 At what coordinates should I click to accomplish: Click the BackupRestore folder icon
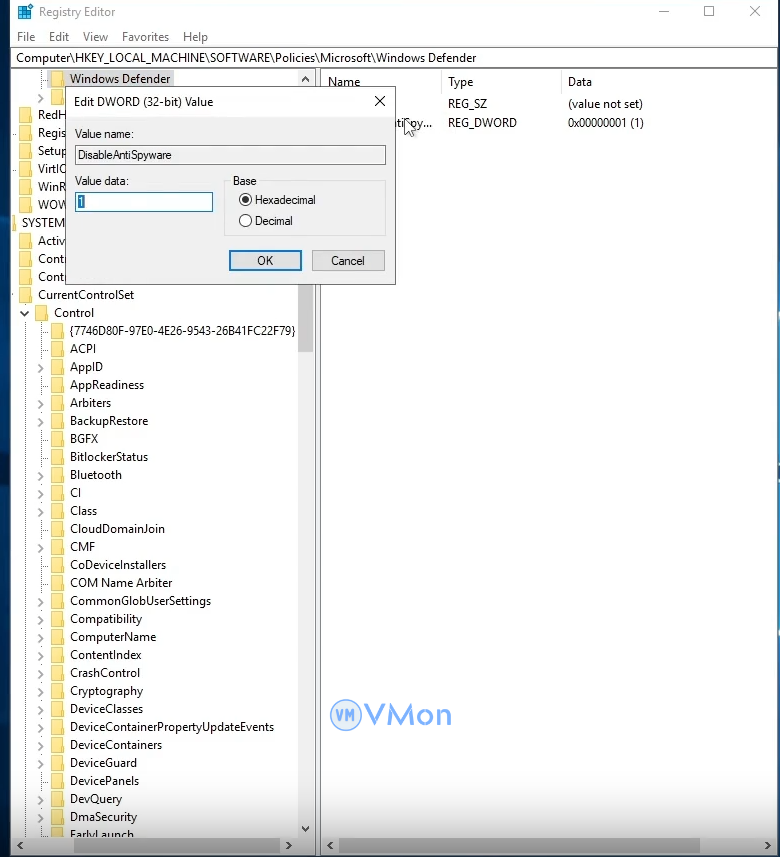click(x=58, y=421)
